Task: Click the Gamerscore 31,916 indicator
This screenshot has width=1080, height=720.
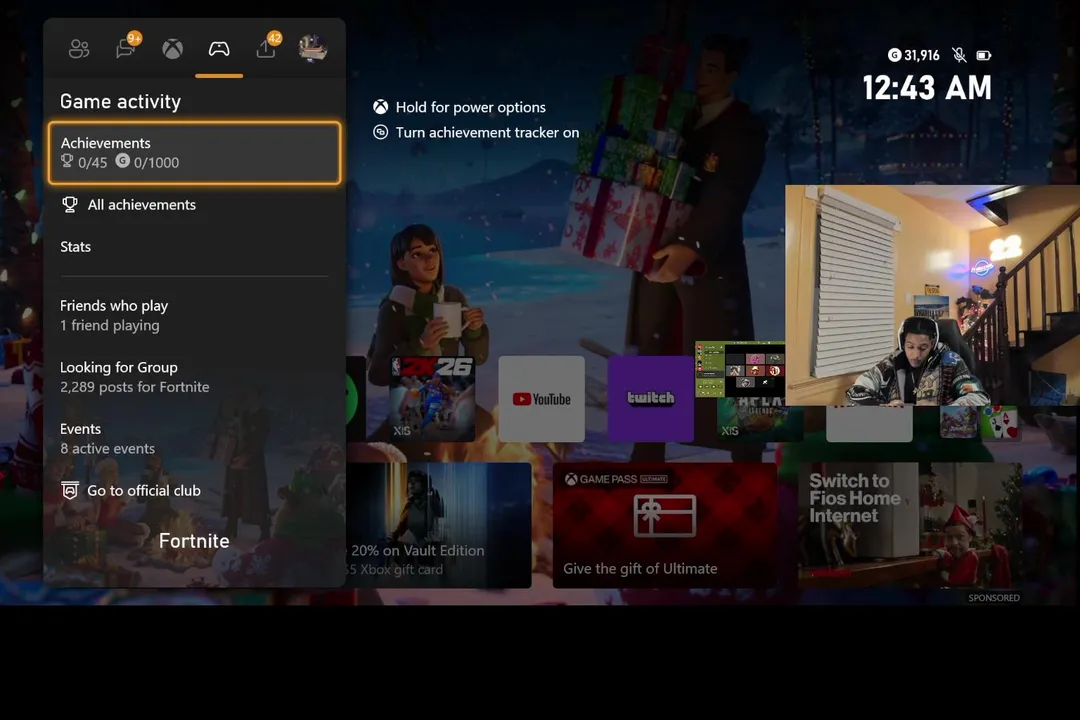Action: (x=913, y=55)
